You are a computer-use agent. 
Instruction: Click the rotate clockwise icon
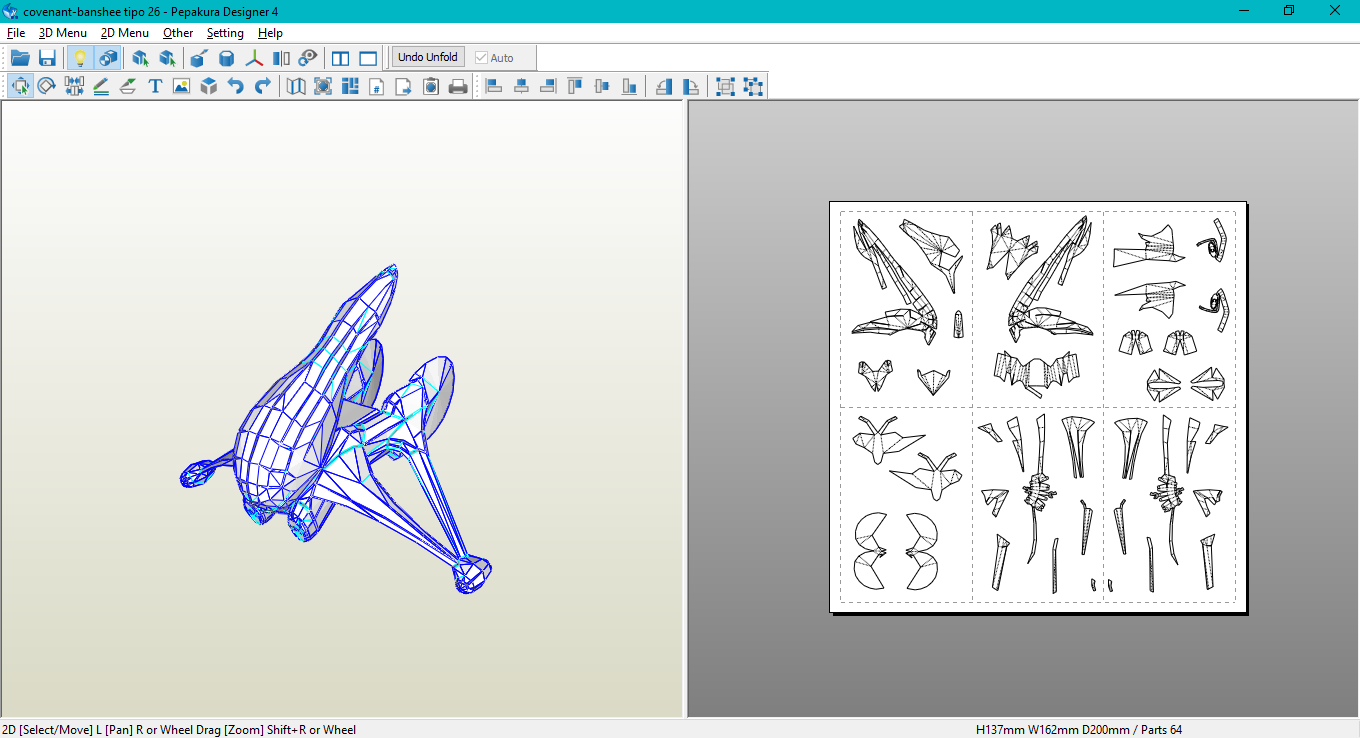click(691, 86)
